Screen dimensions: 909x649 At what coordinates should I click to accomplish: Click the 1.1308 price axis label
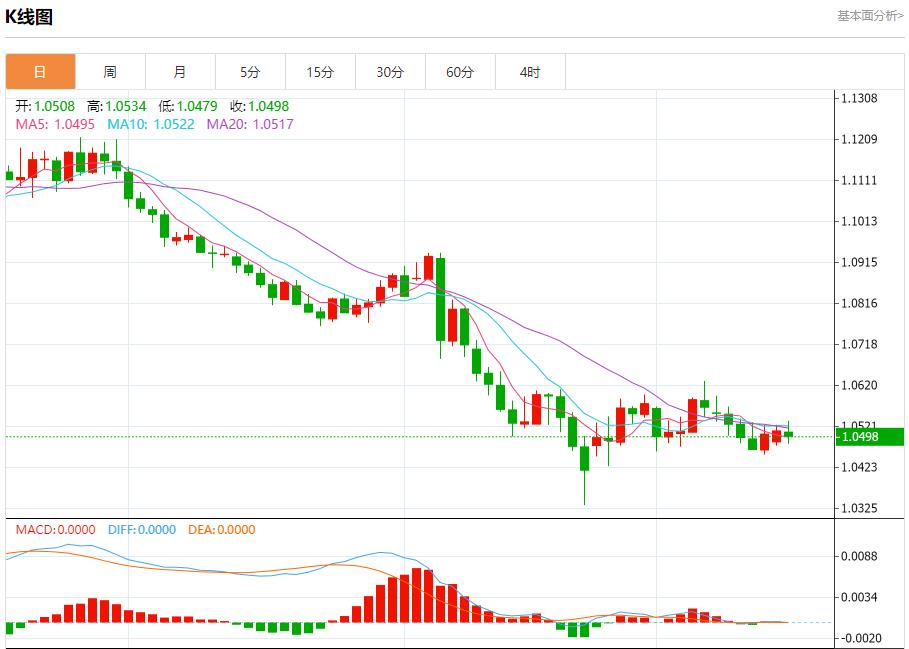pos(860,98)
